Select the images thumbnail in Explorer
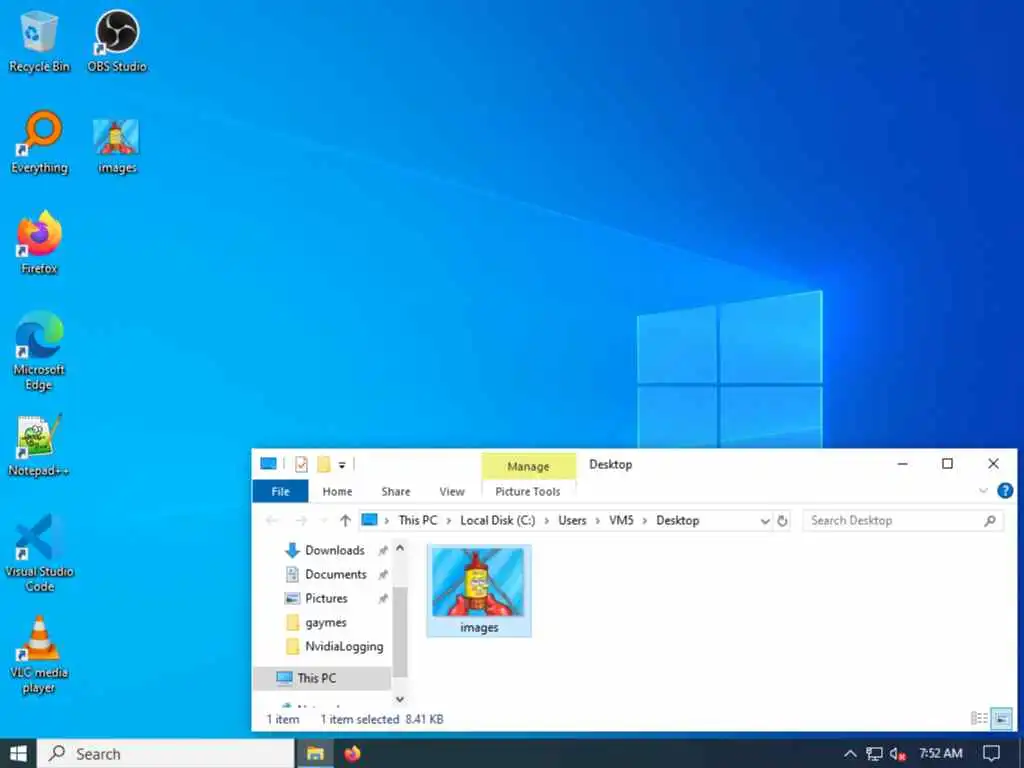Image resolution: width=1024 pixels, height=768 pixels. (479, 590)
